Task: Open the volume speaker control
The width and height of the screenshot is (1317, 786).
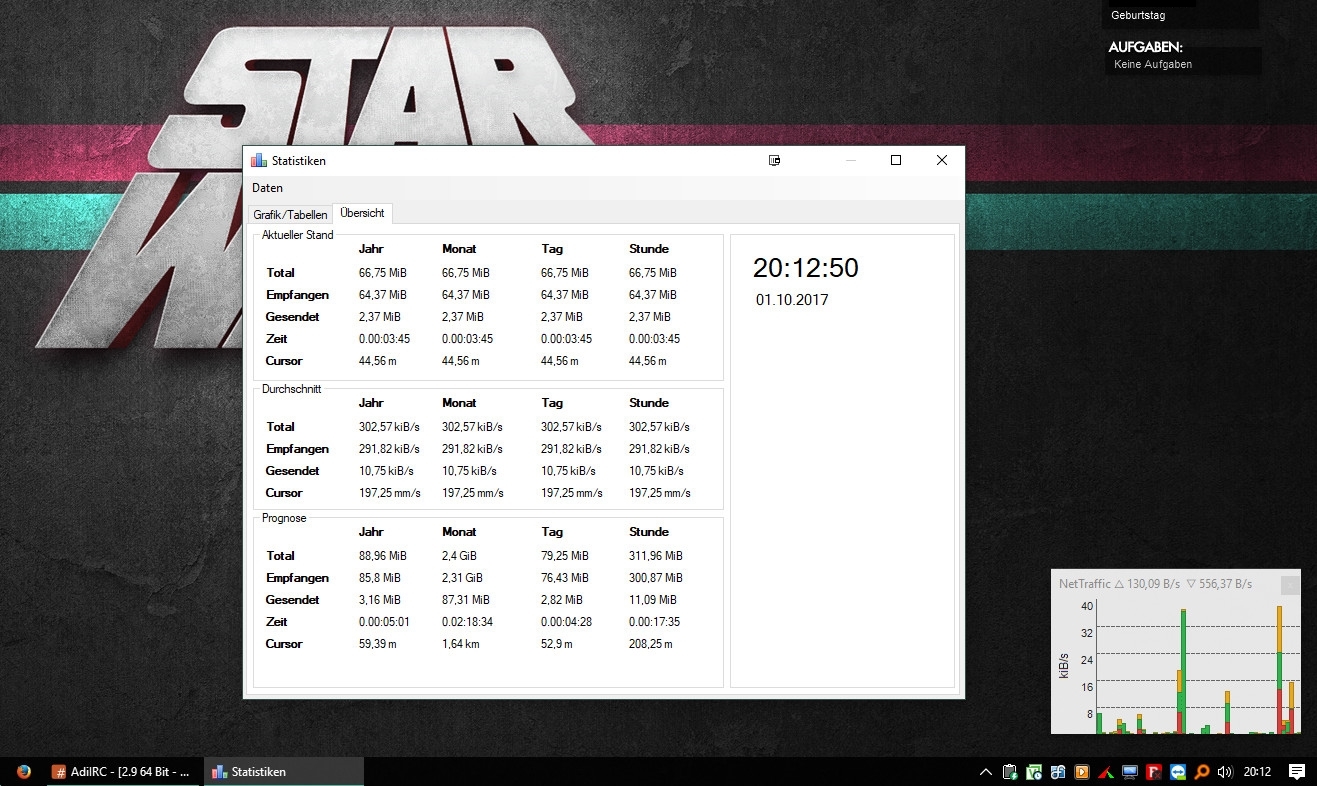Action: pos(1226,771)
